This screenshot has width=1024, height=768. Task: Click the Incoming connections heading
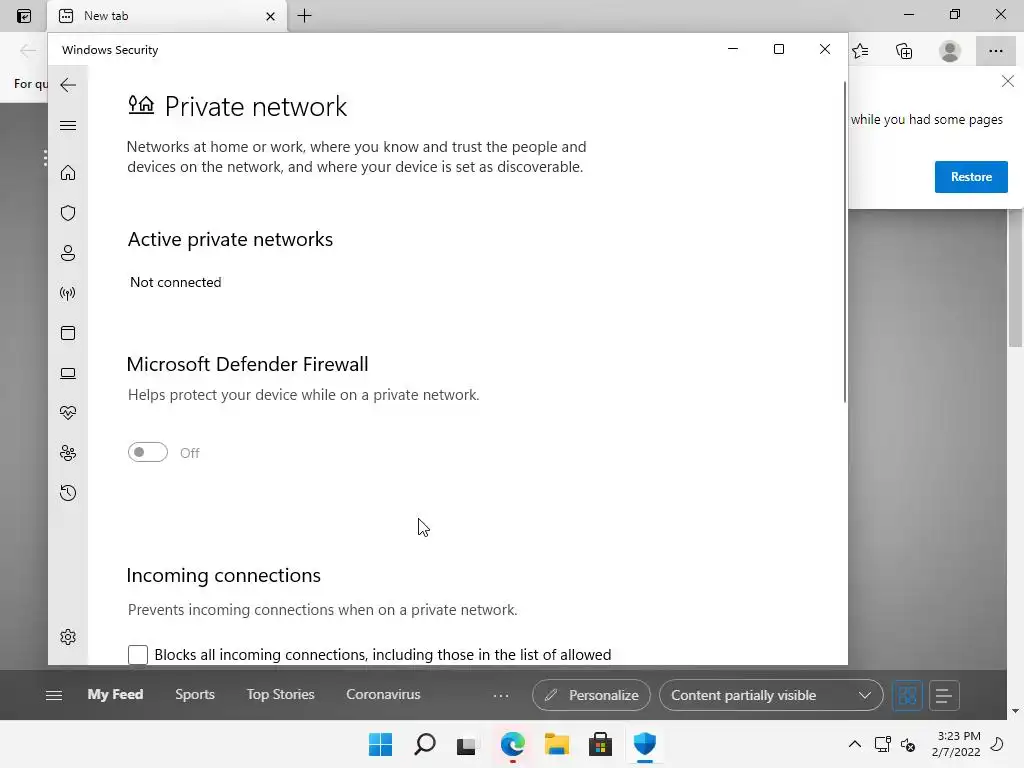(223, 575)
